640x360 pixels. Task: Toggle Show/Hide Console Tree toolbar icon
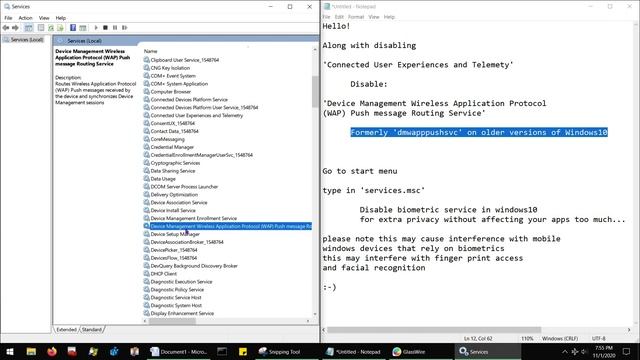coord(29,28)
